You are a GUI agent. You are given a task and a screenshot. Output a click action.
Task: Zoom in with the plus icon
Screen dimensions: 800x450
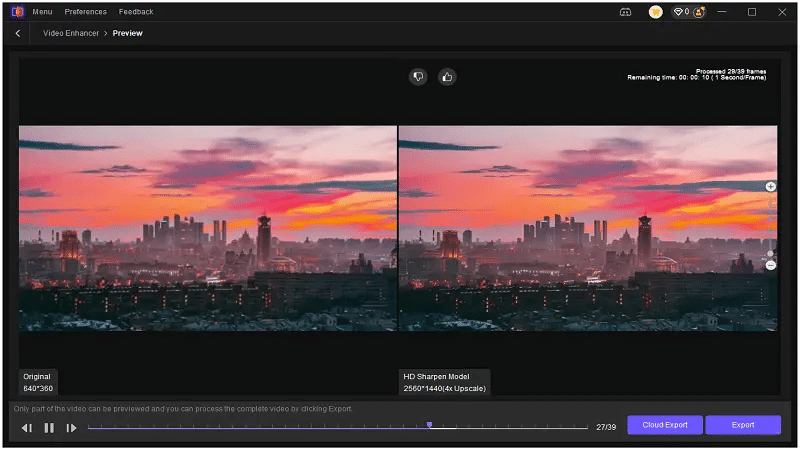click(770, 187)
